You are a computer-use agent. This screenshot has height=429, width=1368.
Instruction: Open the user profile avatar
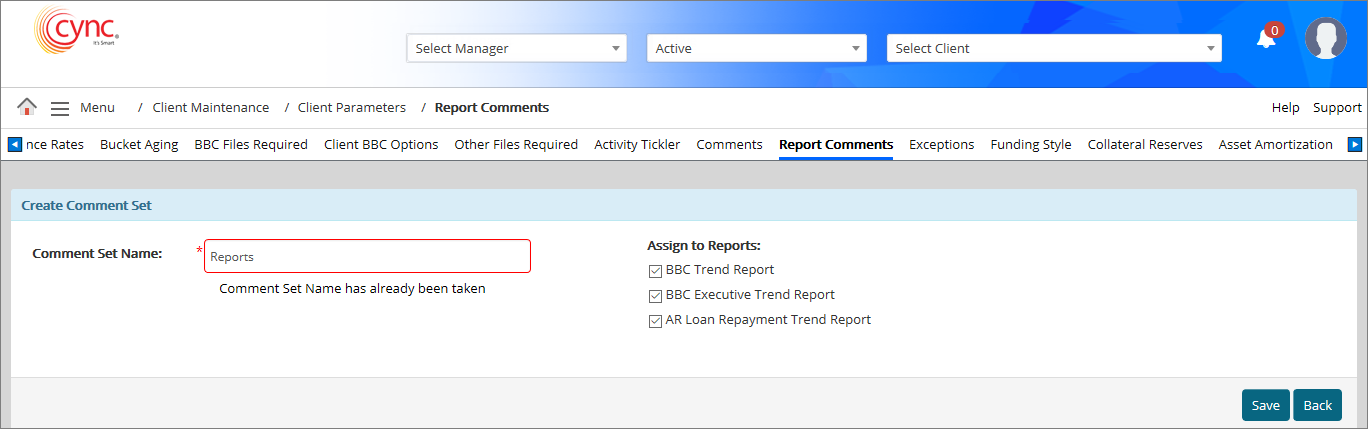pyautogui.click(x=1325, y=39)
